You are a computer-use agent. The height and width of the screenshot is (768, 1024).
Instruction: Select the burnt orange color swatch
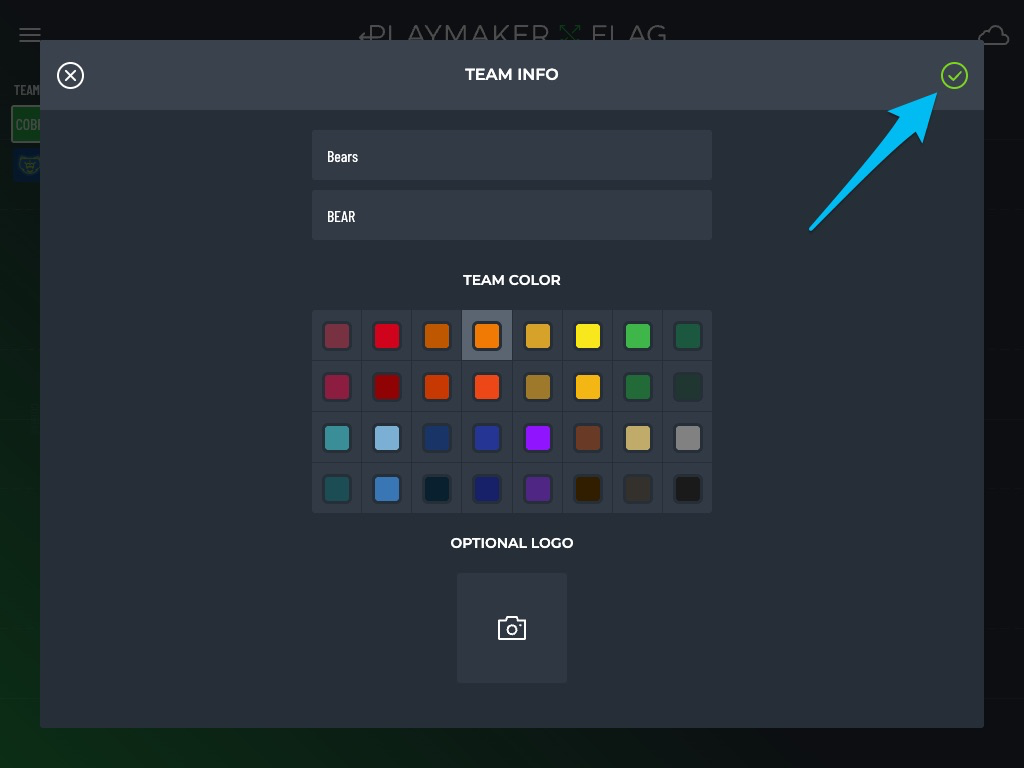click(x=437, y=336)
